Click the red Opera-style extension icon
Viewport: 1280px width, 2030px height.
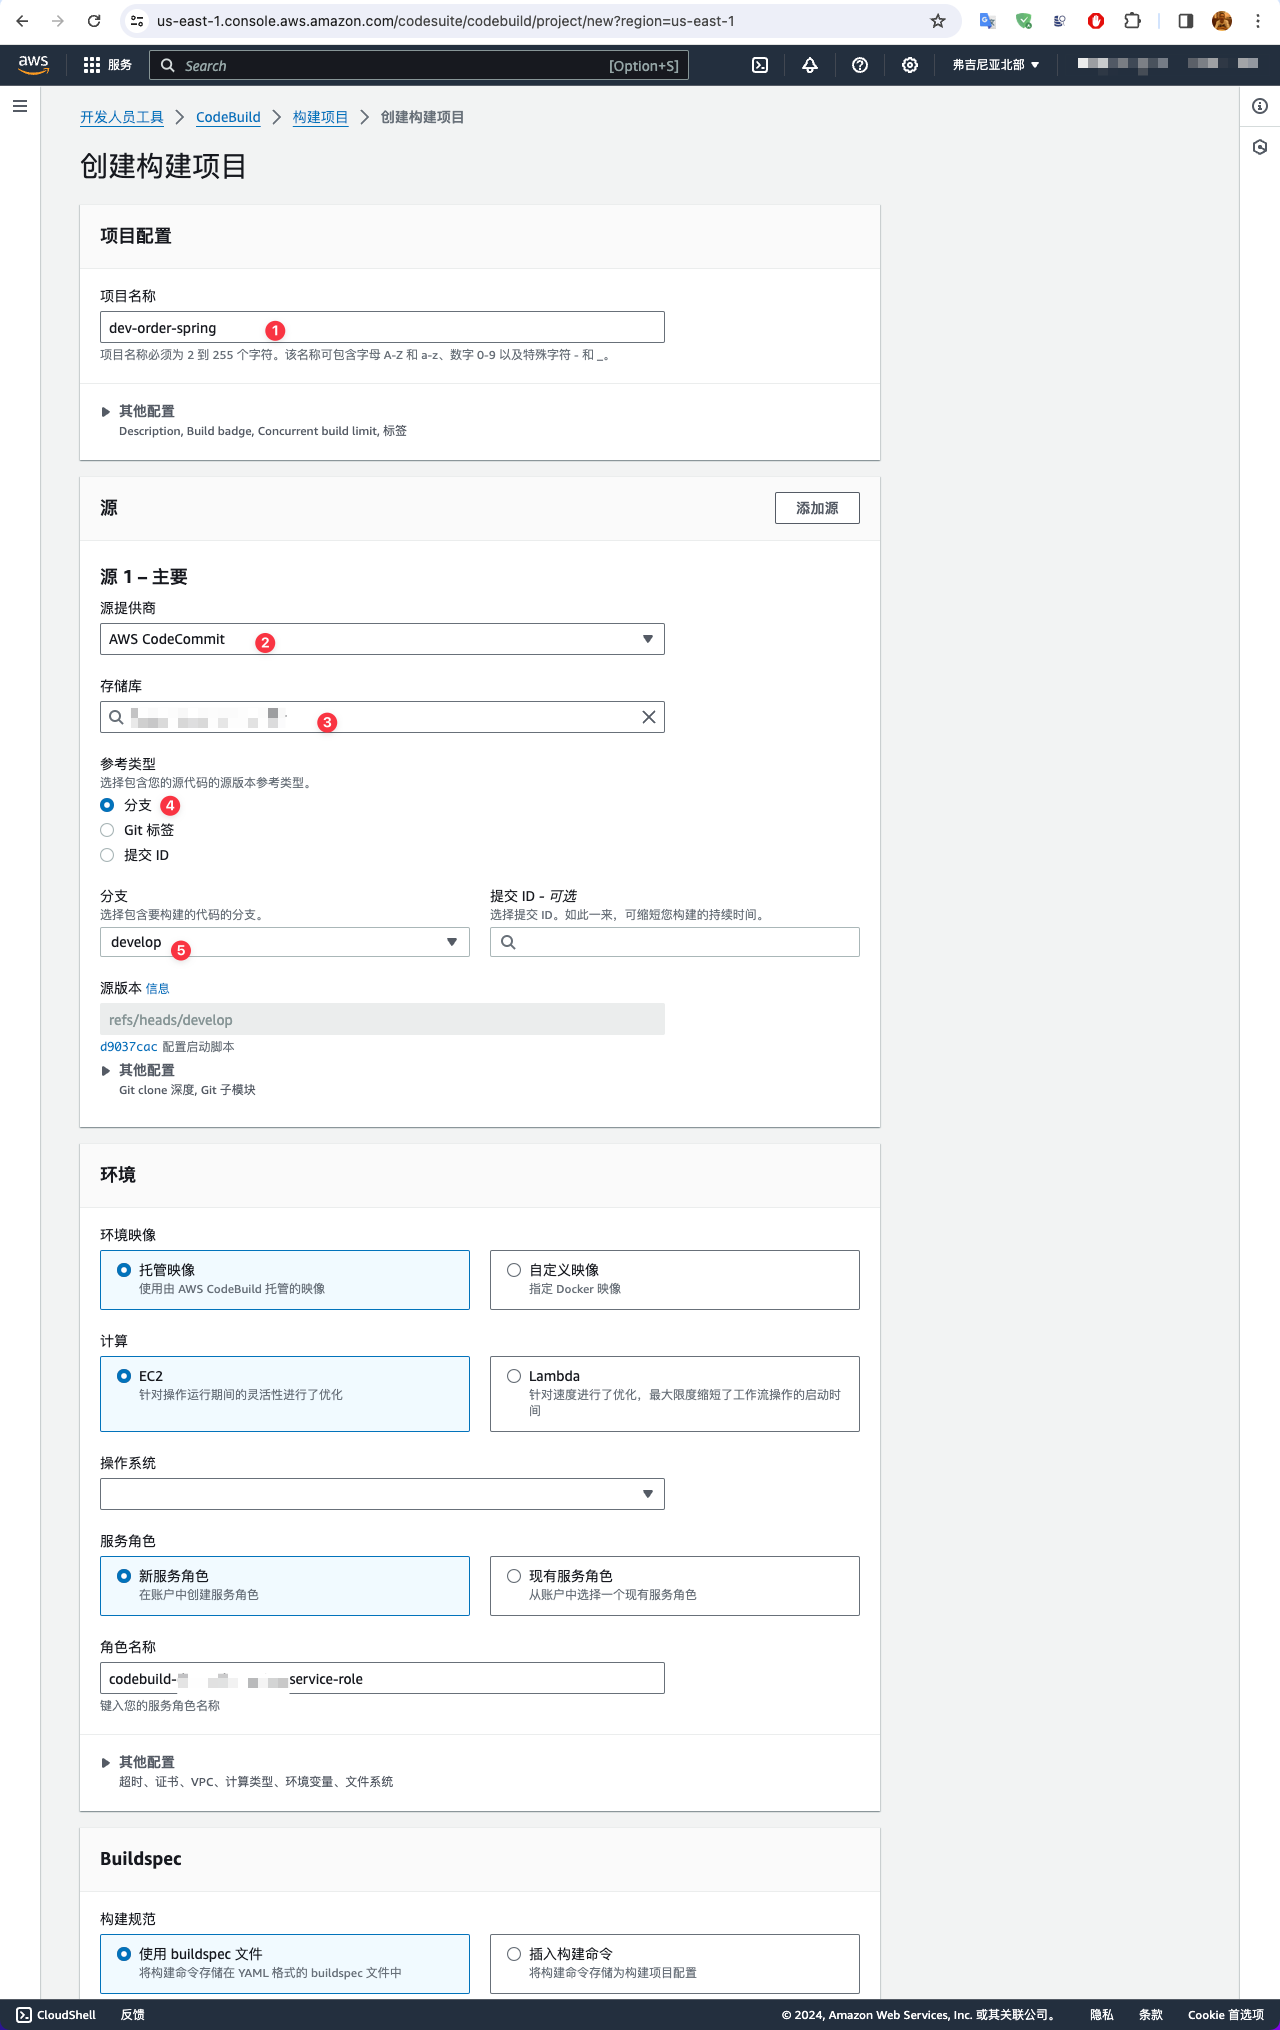[x=1096, y=21]
